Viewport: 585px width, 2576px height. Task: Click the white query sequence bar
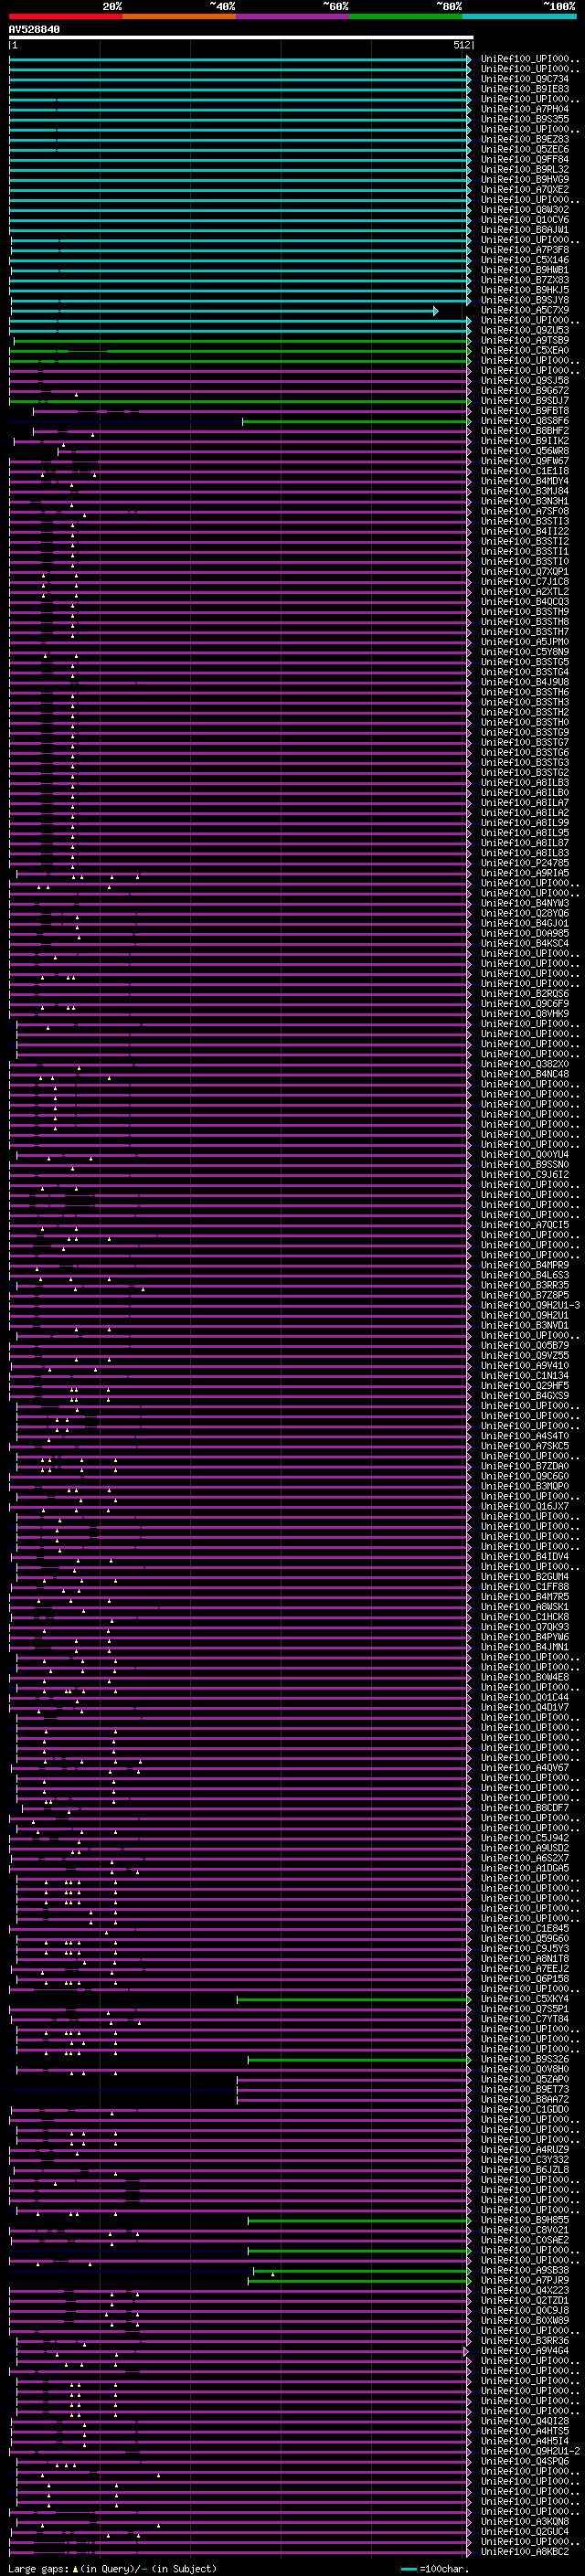(x=241, y=38)
